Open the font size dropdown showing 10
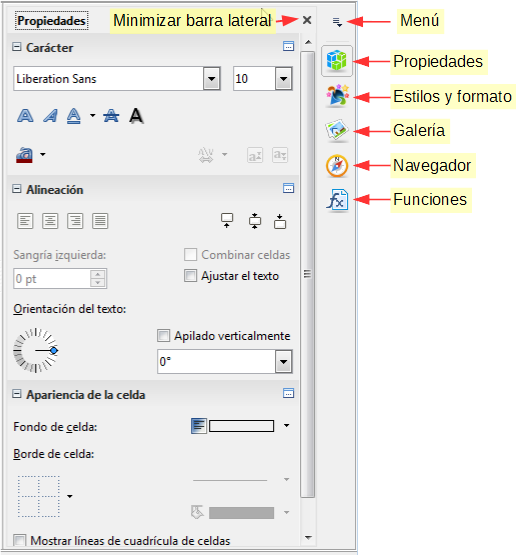The image size is (516, 555). pos(283,79)
